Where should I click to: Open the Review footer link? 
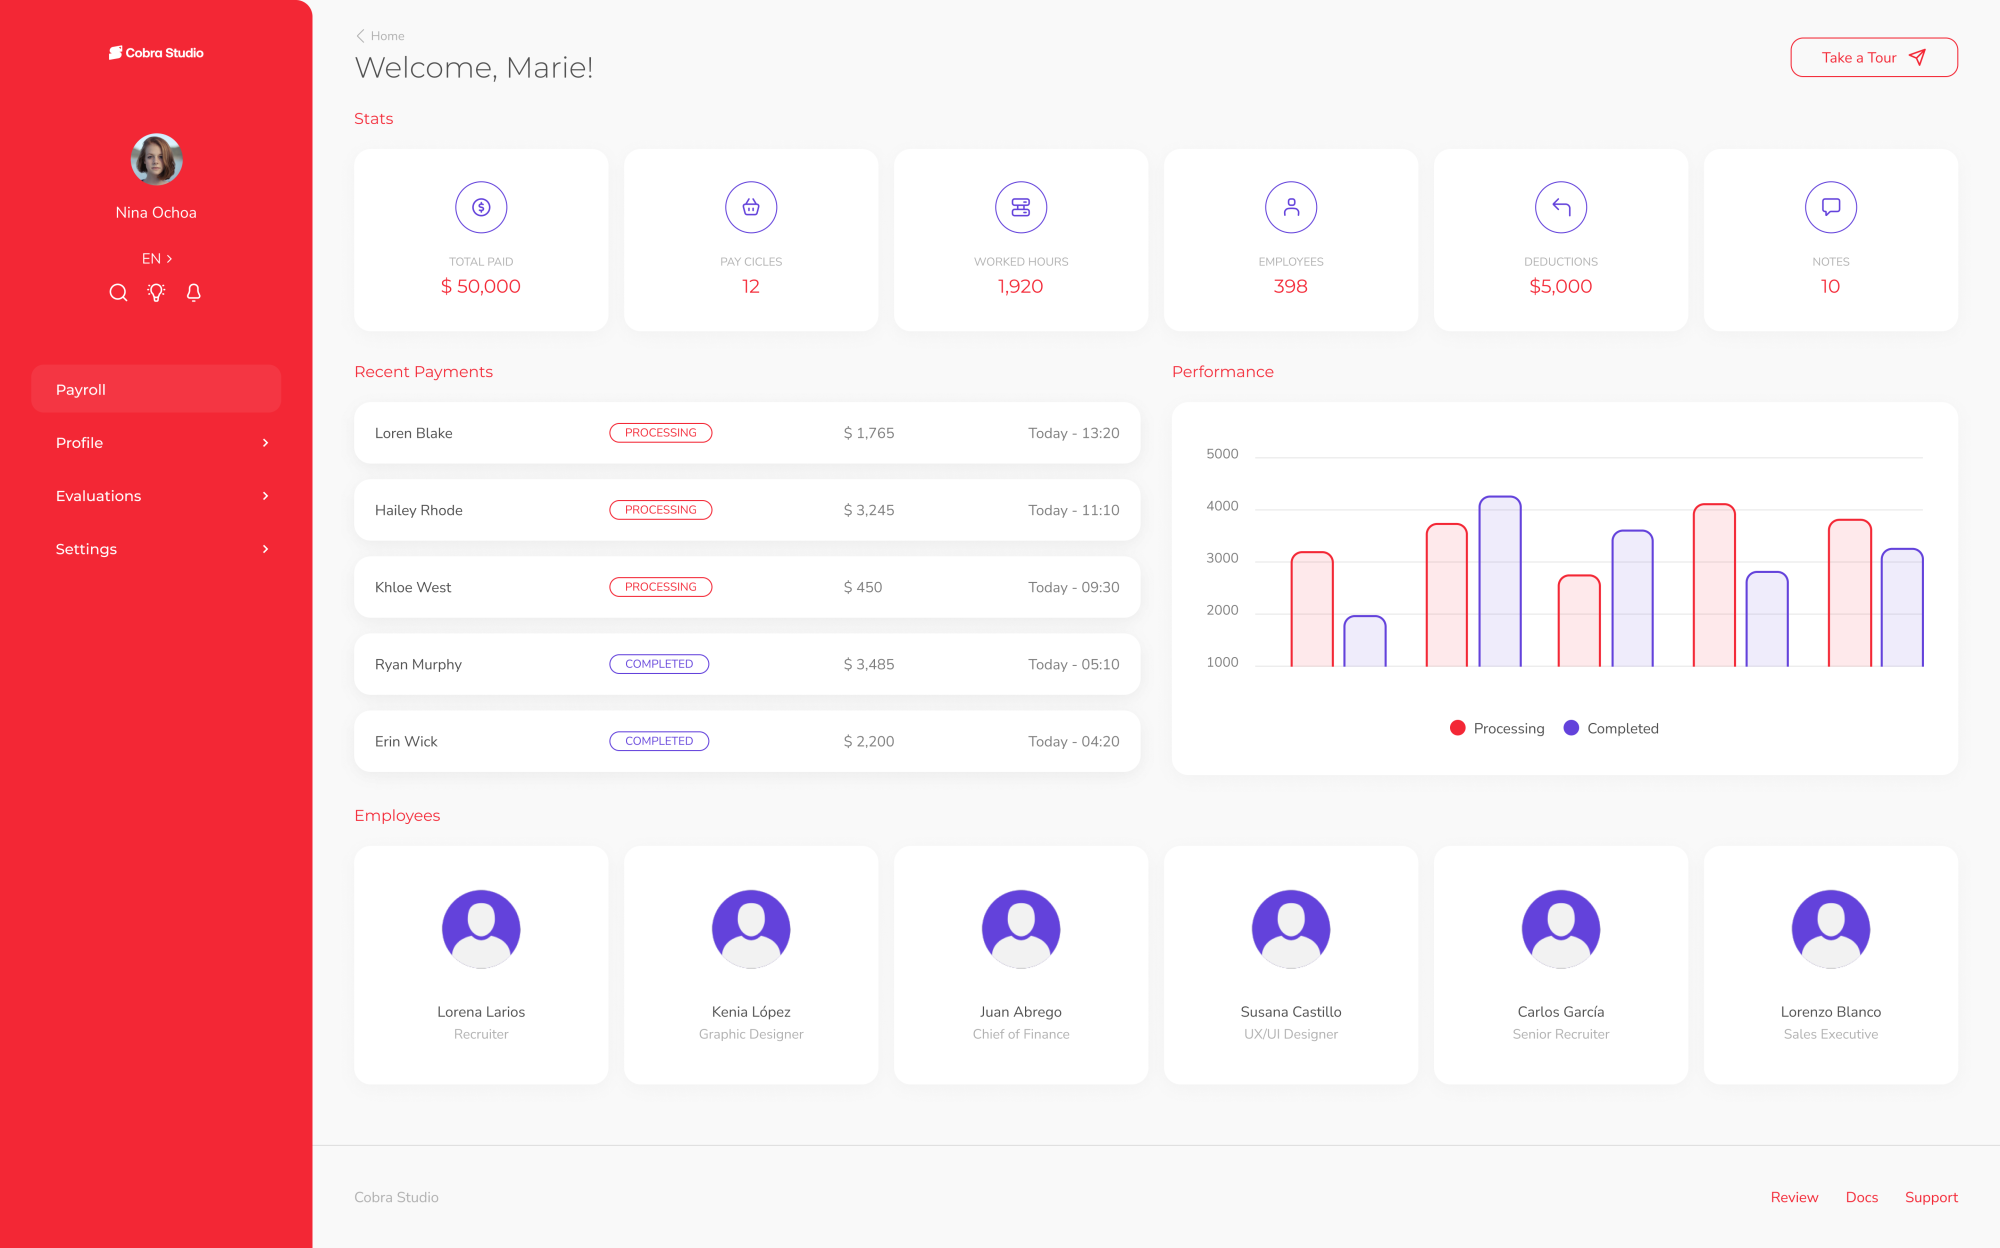pos(1794,1197)
